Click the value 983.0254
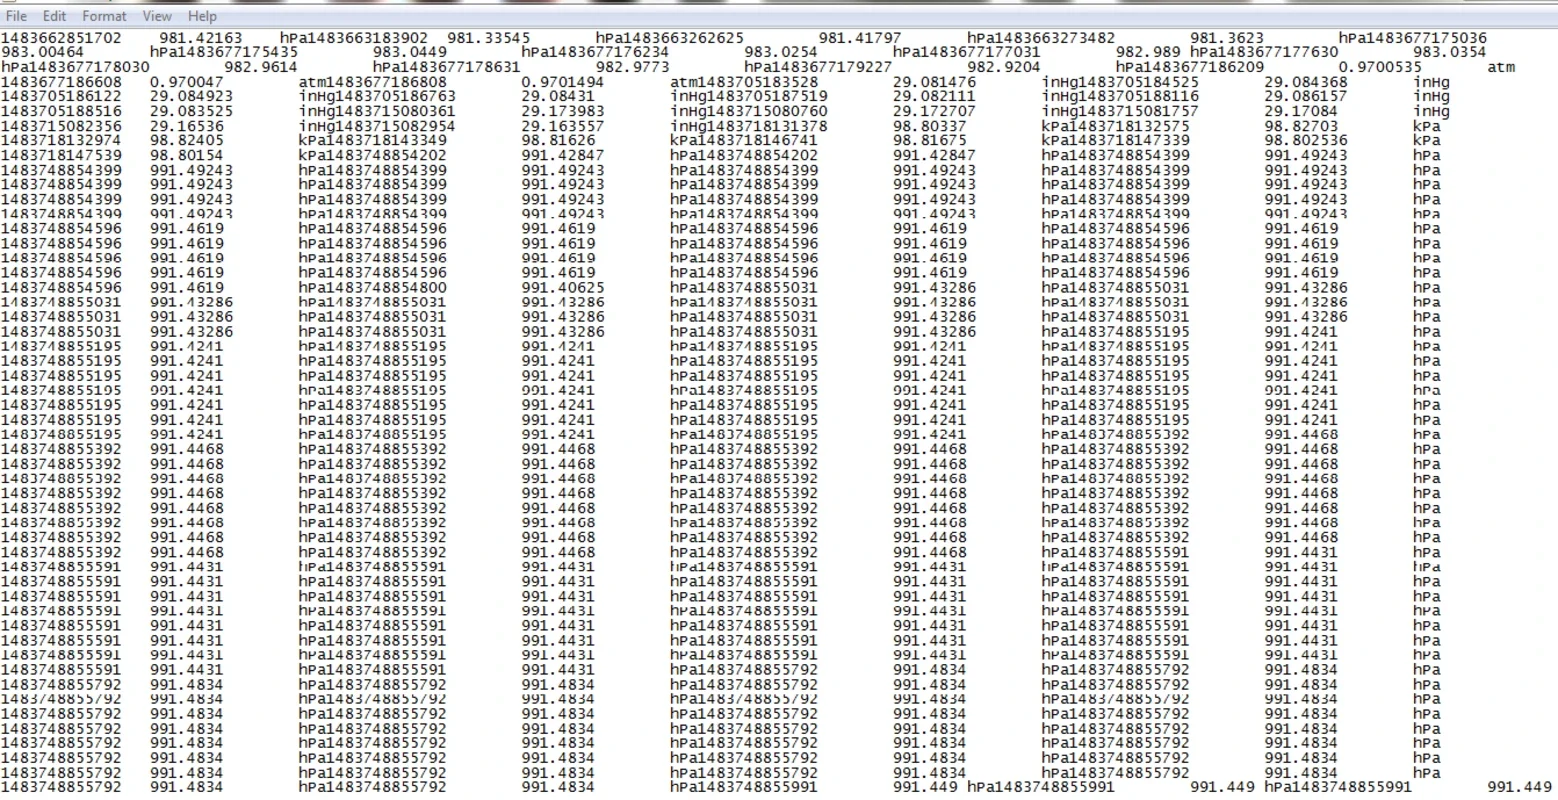1558x800 pixels. tap(781, 52)
